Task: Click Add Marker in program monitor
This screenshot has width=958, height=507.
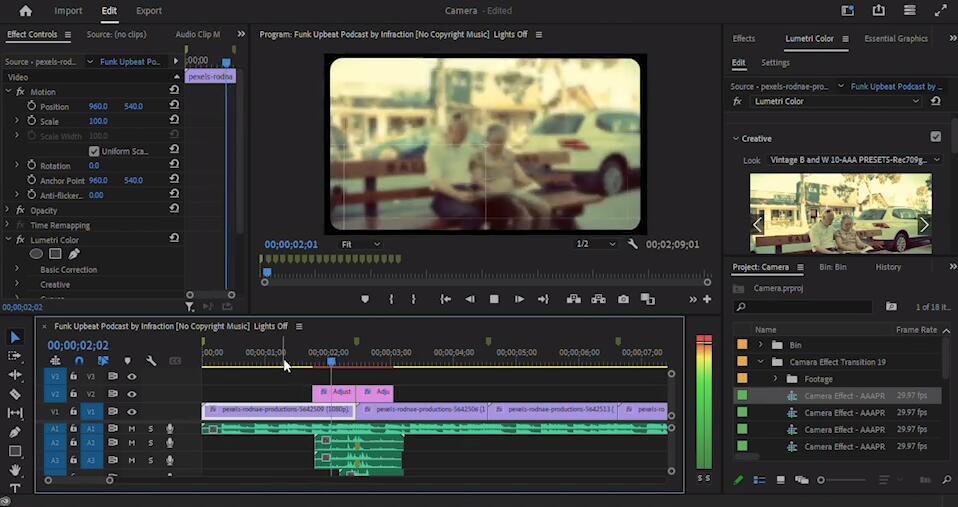Action: coord(365,299)
